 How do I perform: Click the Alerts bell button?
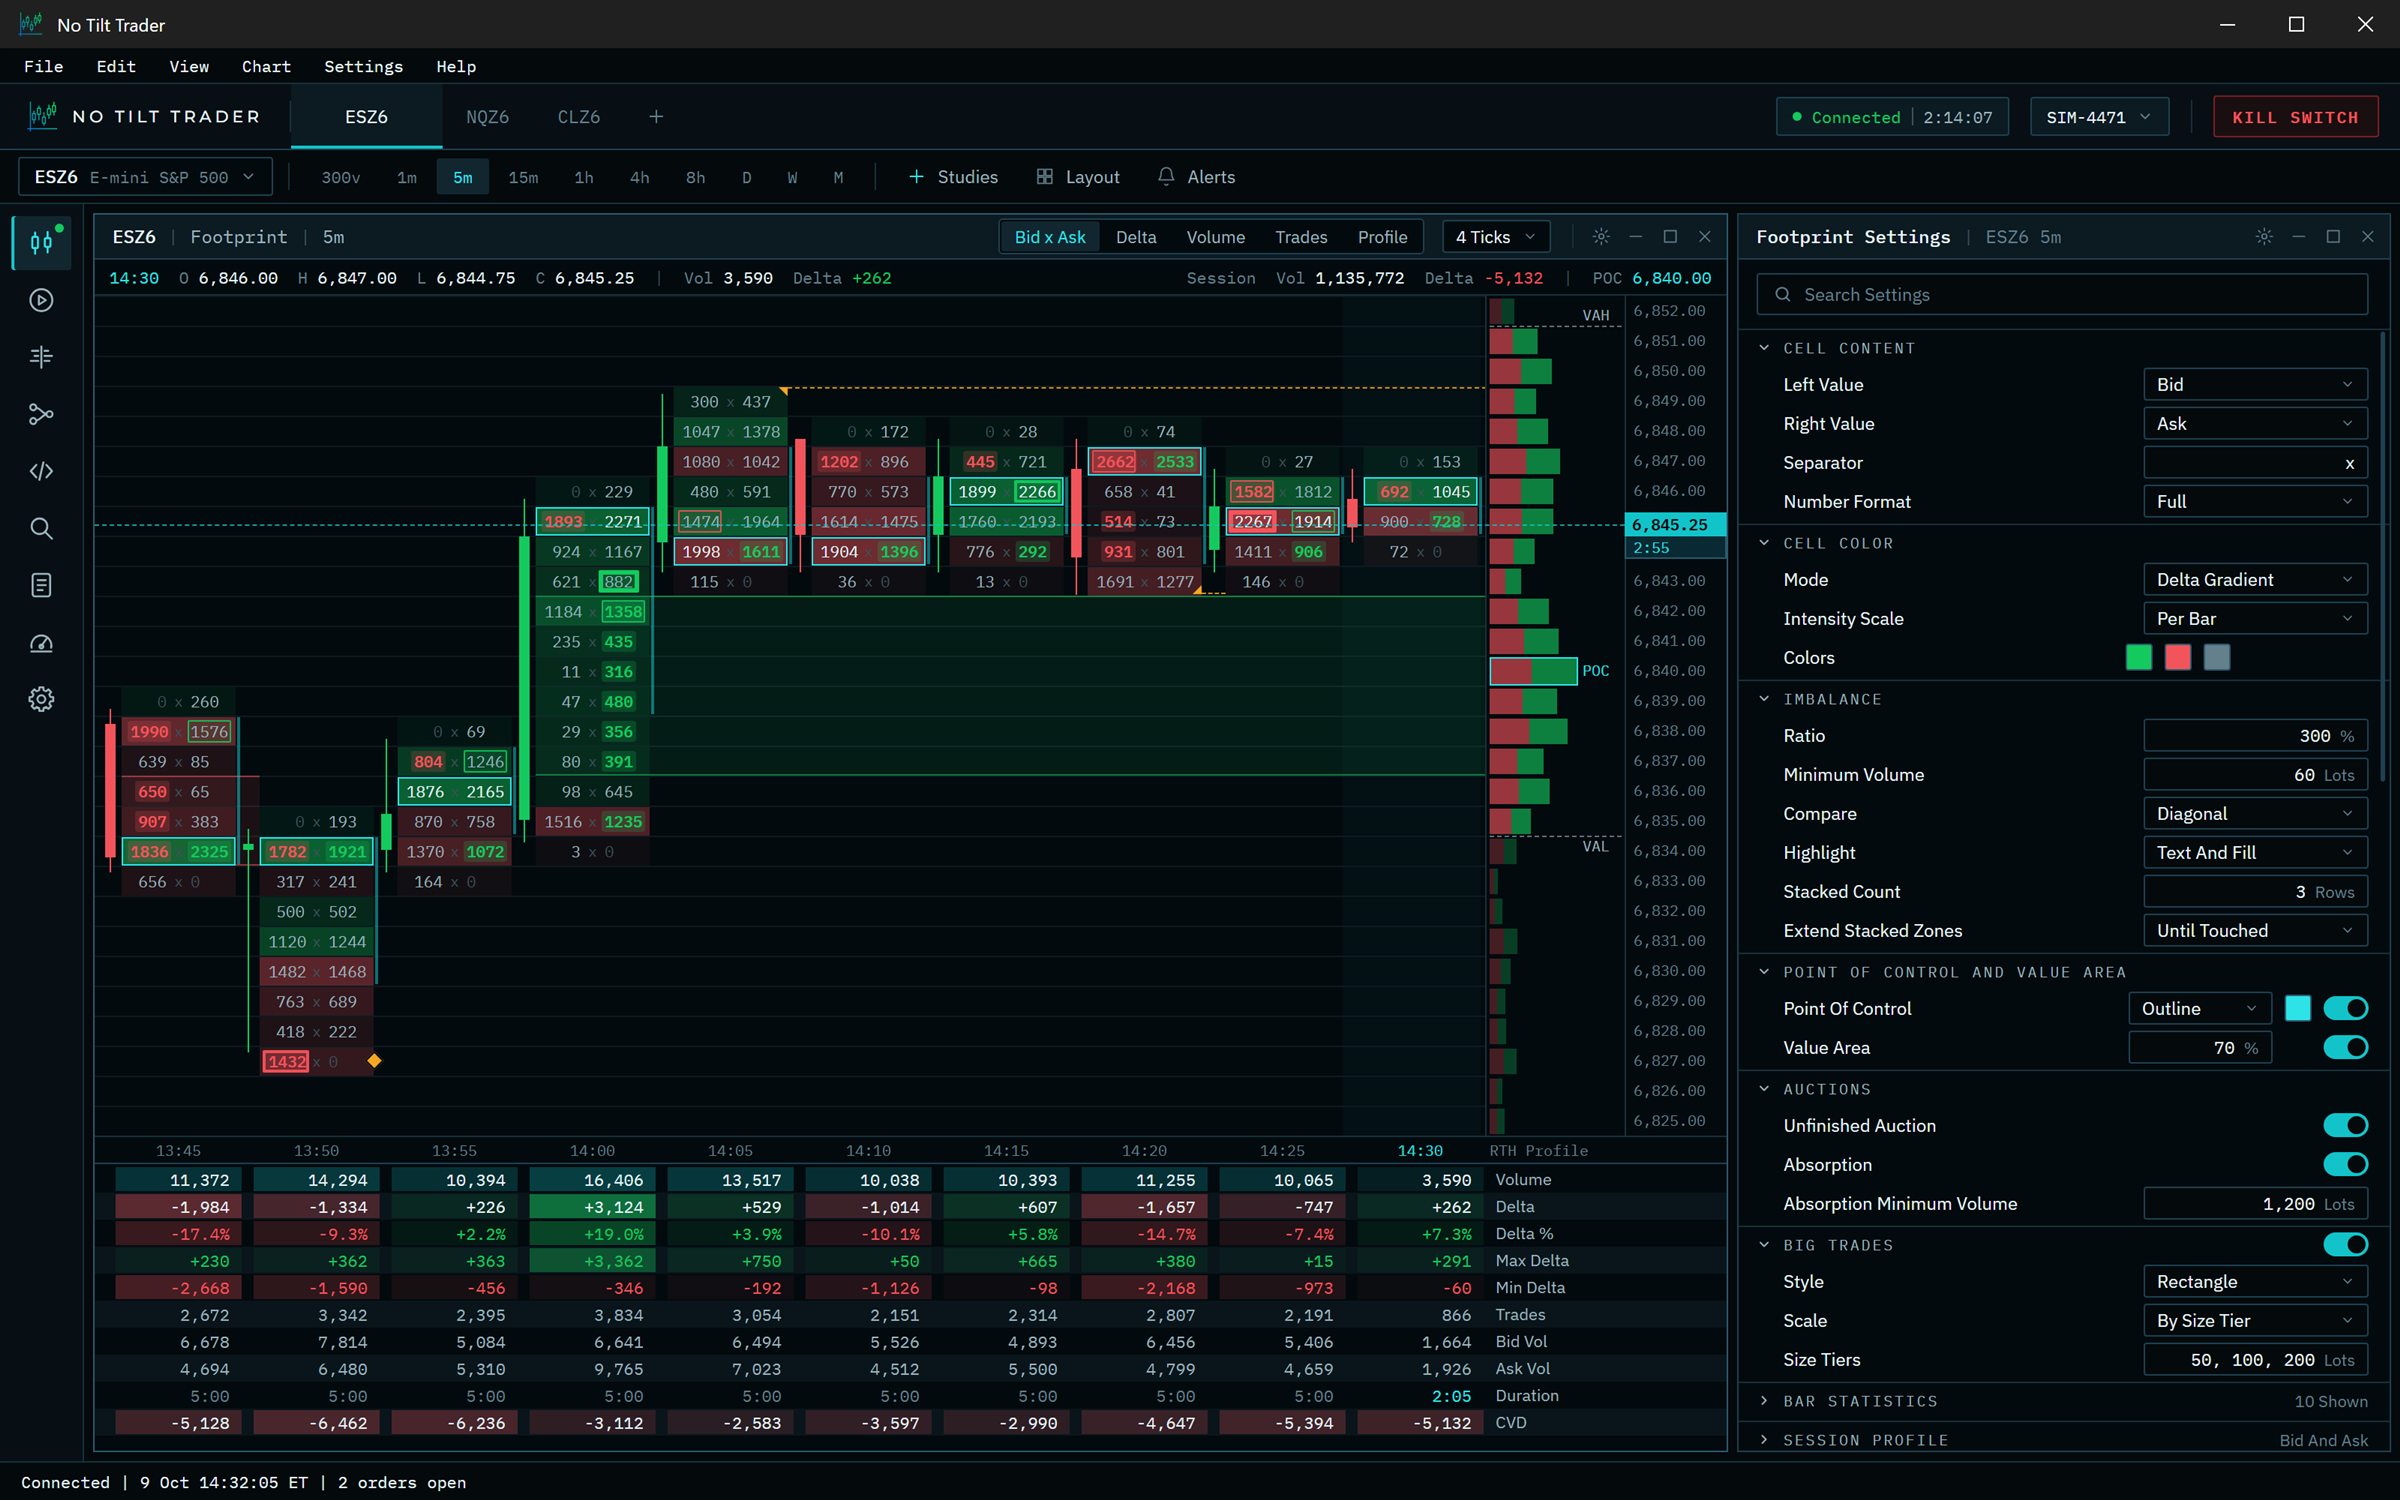pyautogui.click(x=1196, y=177)
